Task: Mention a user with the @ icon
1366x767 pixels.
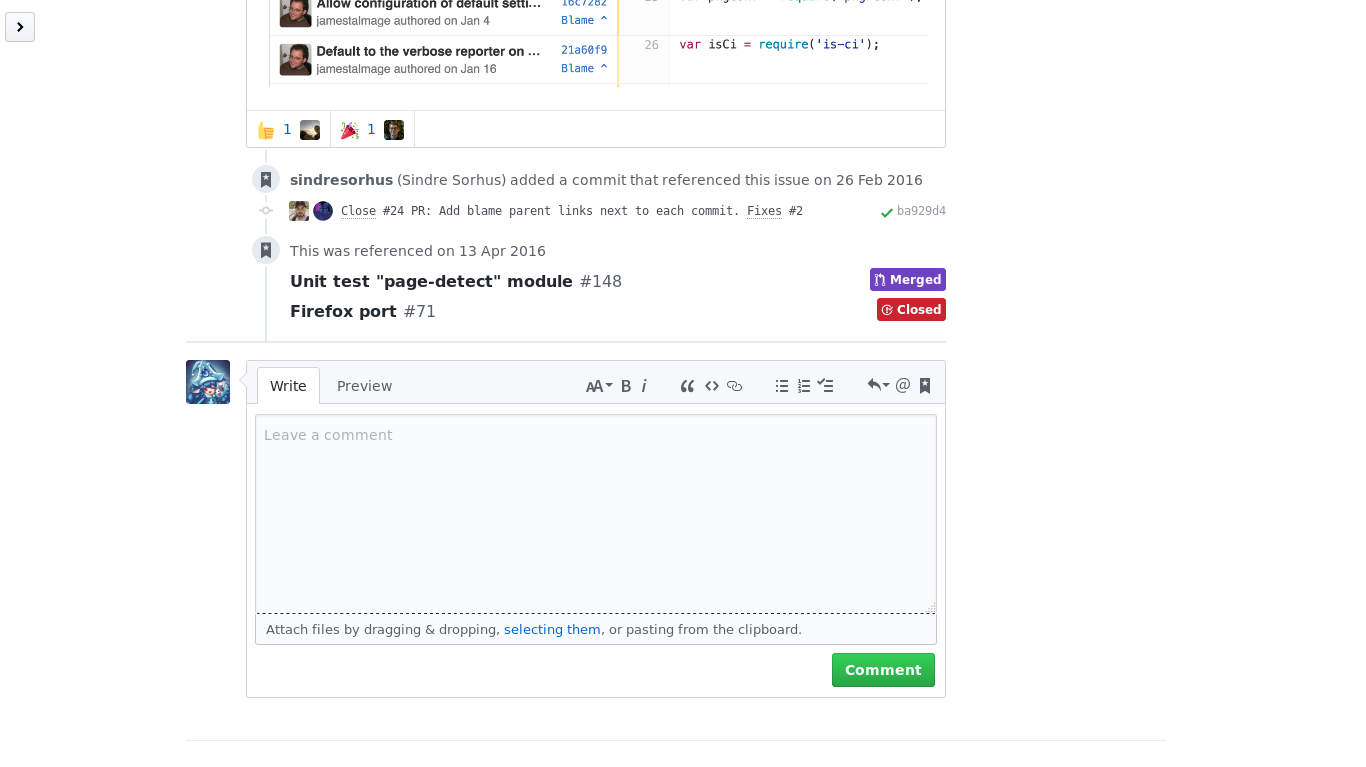Action: (x=902, y=384)
